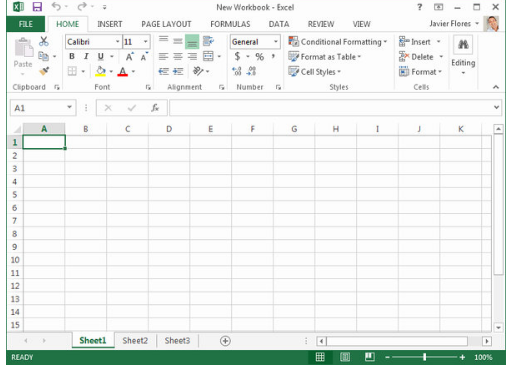
Task: Click the Insert cells button
Action: (420, 42)
